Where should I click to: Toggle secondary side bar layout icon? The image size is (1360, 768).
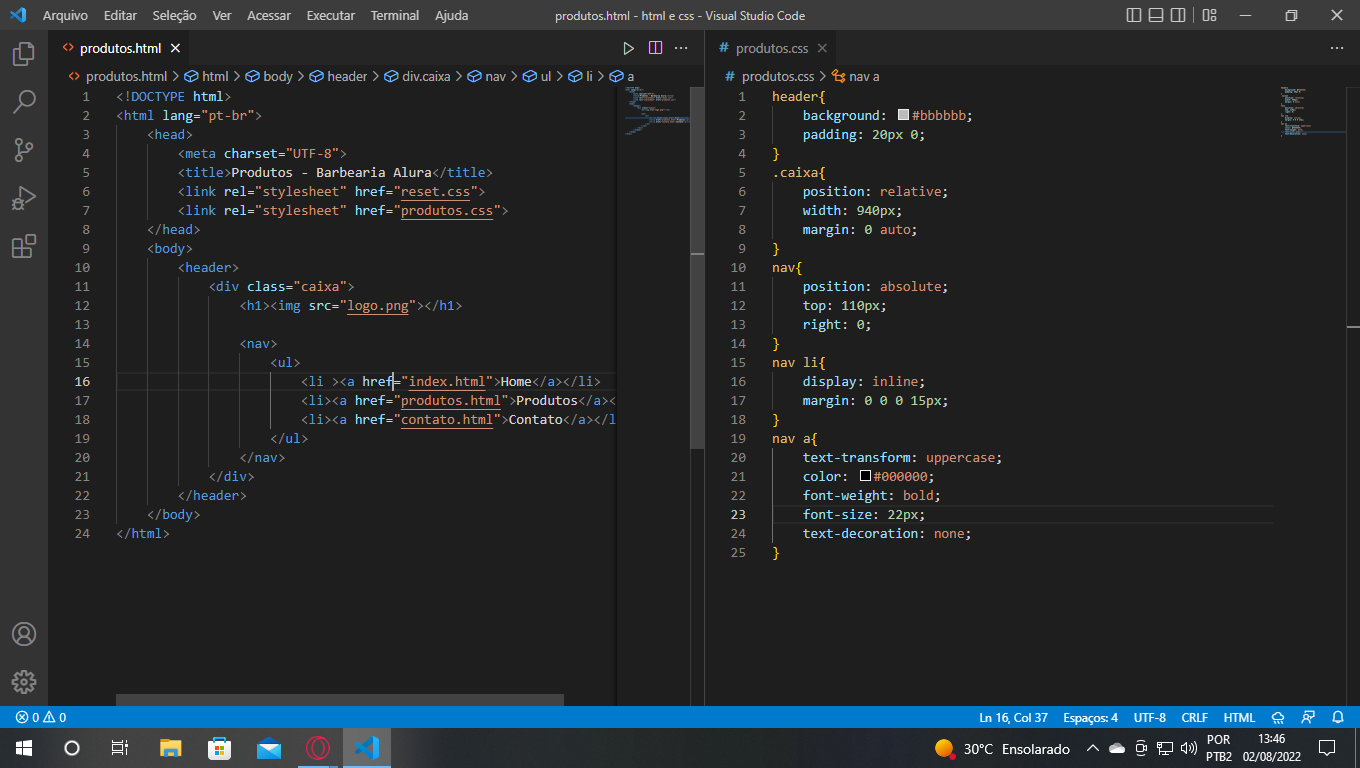(x=1178, y=15)
